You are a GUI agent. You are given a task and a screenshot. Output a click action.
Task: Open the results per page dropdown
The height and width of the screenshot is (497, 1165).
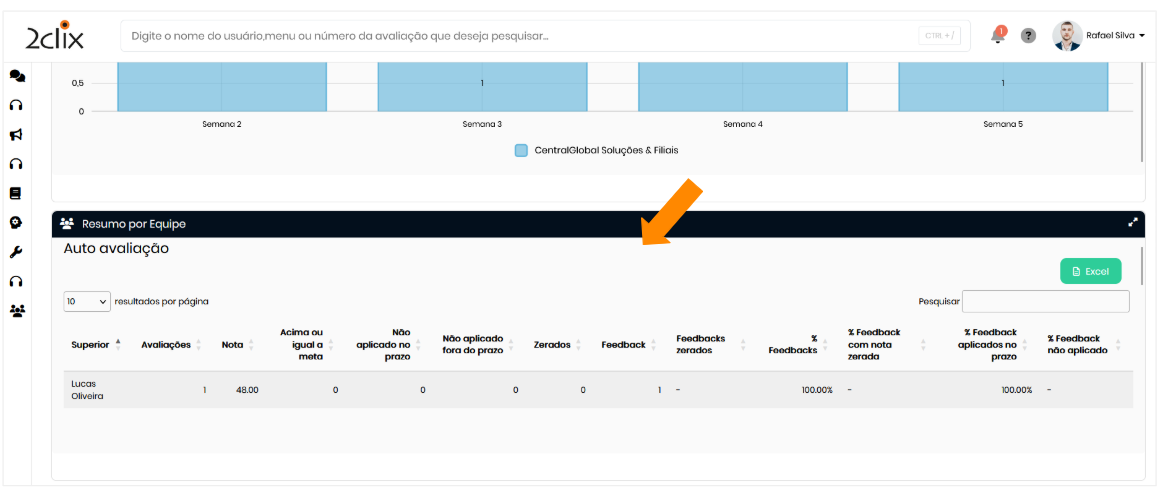click(x=87, y=301)
